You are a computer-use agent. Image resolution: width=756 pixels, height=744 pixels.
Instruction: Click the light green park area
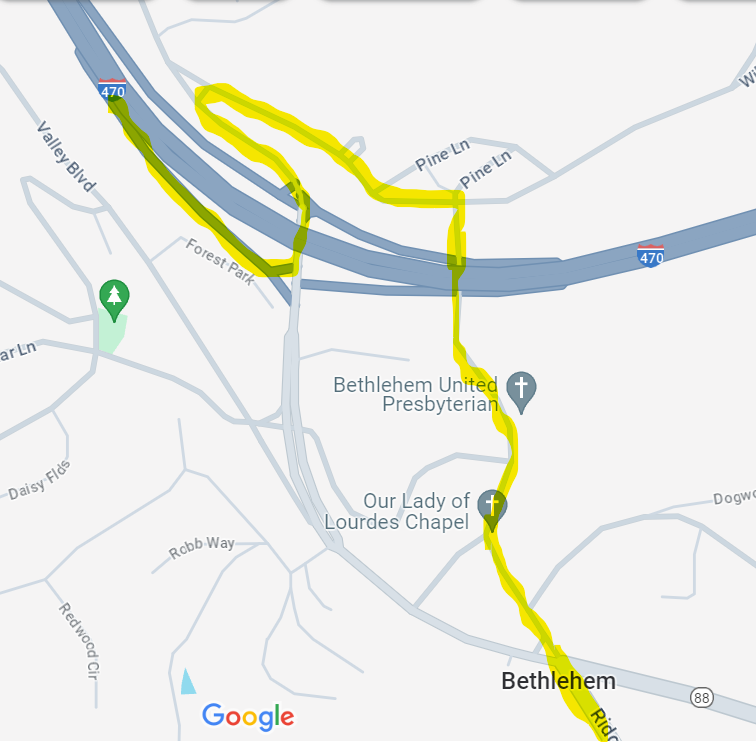click(x=111, y=334)
